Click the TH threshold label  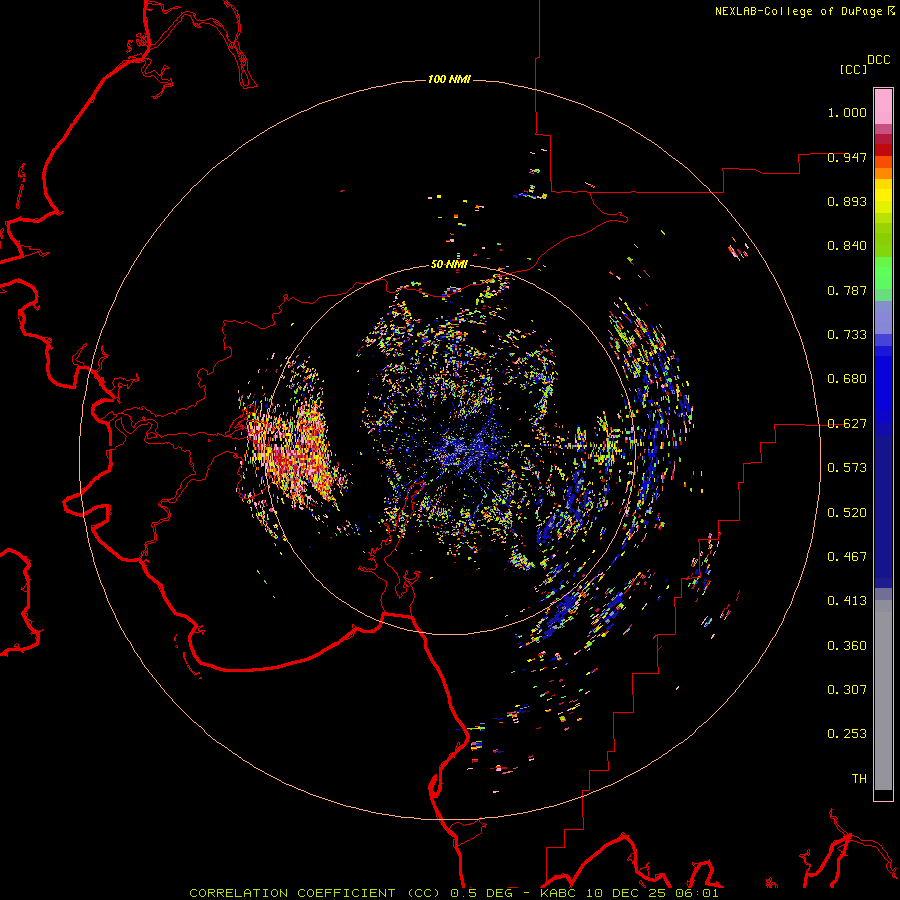[x=859, y=779]
